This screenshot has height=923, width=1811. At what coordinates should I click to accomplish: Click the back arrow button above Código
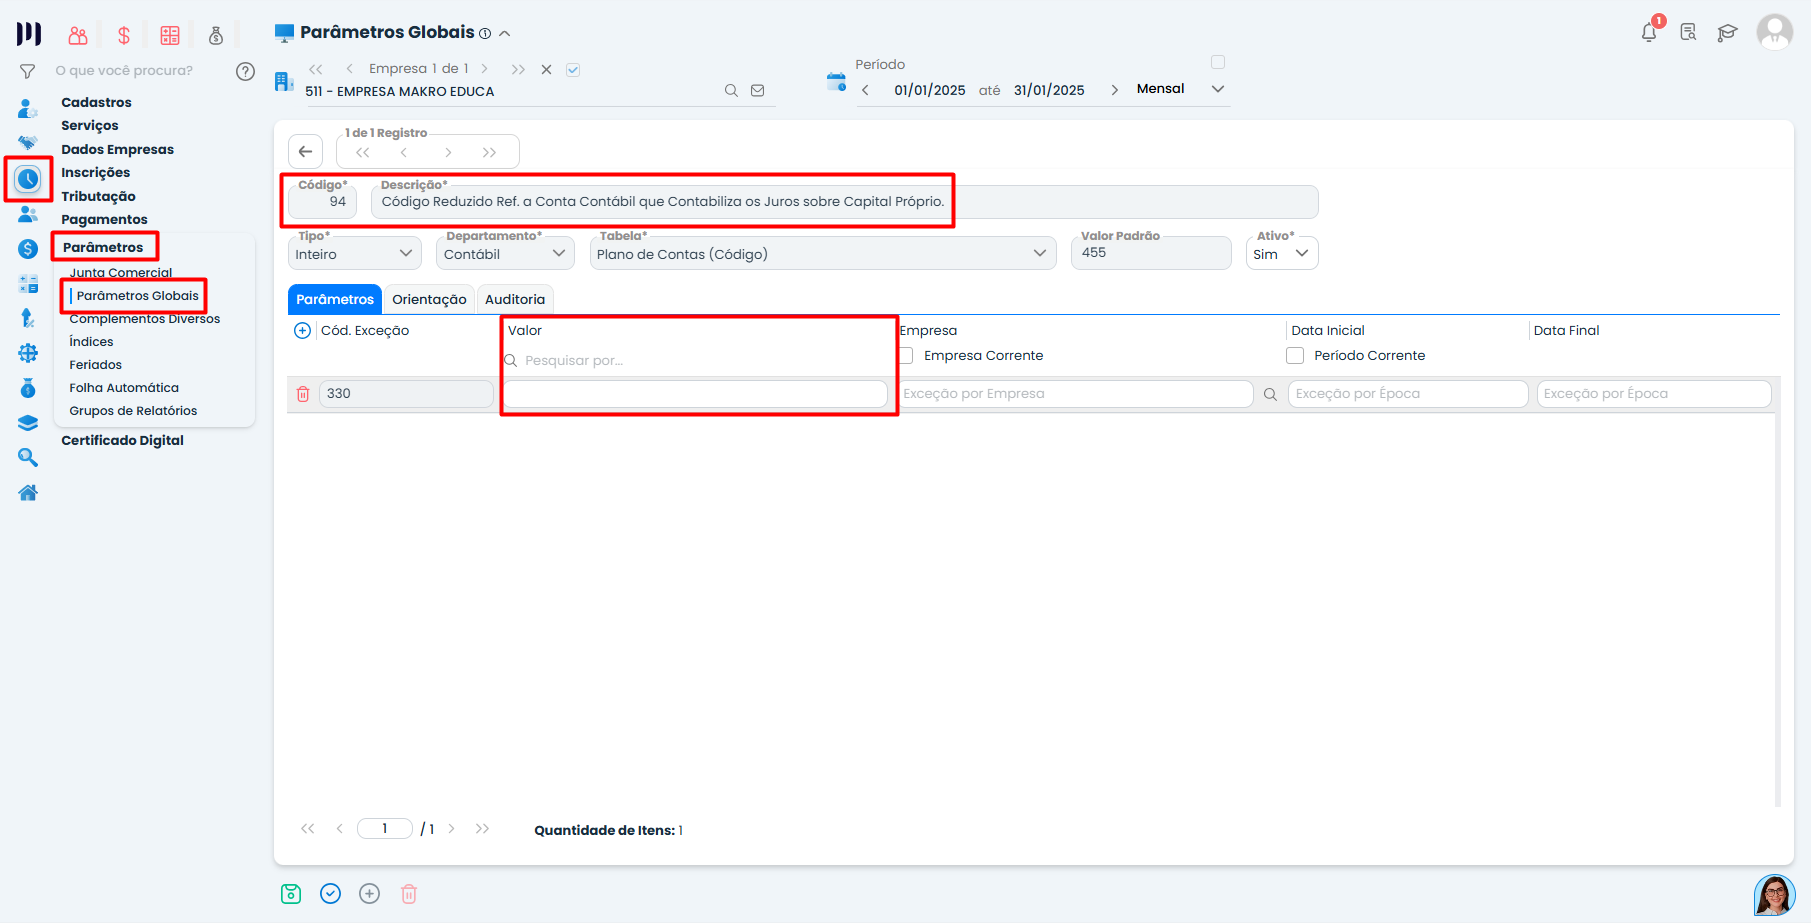pos(306,152)
